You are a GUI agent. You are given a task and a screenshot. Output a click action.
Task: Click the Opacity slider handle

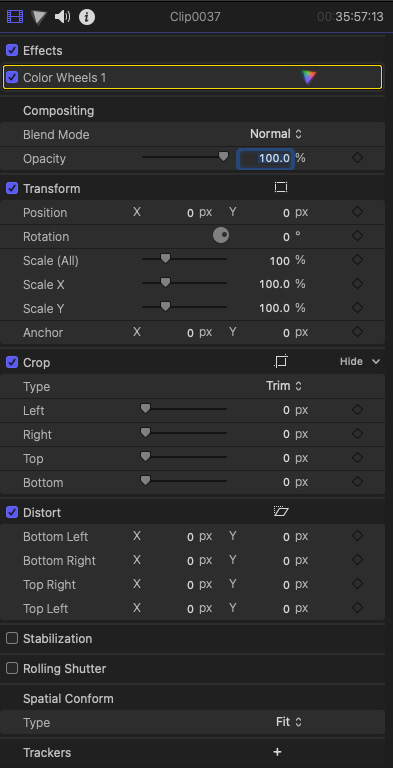tap(223, 157)
